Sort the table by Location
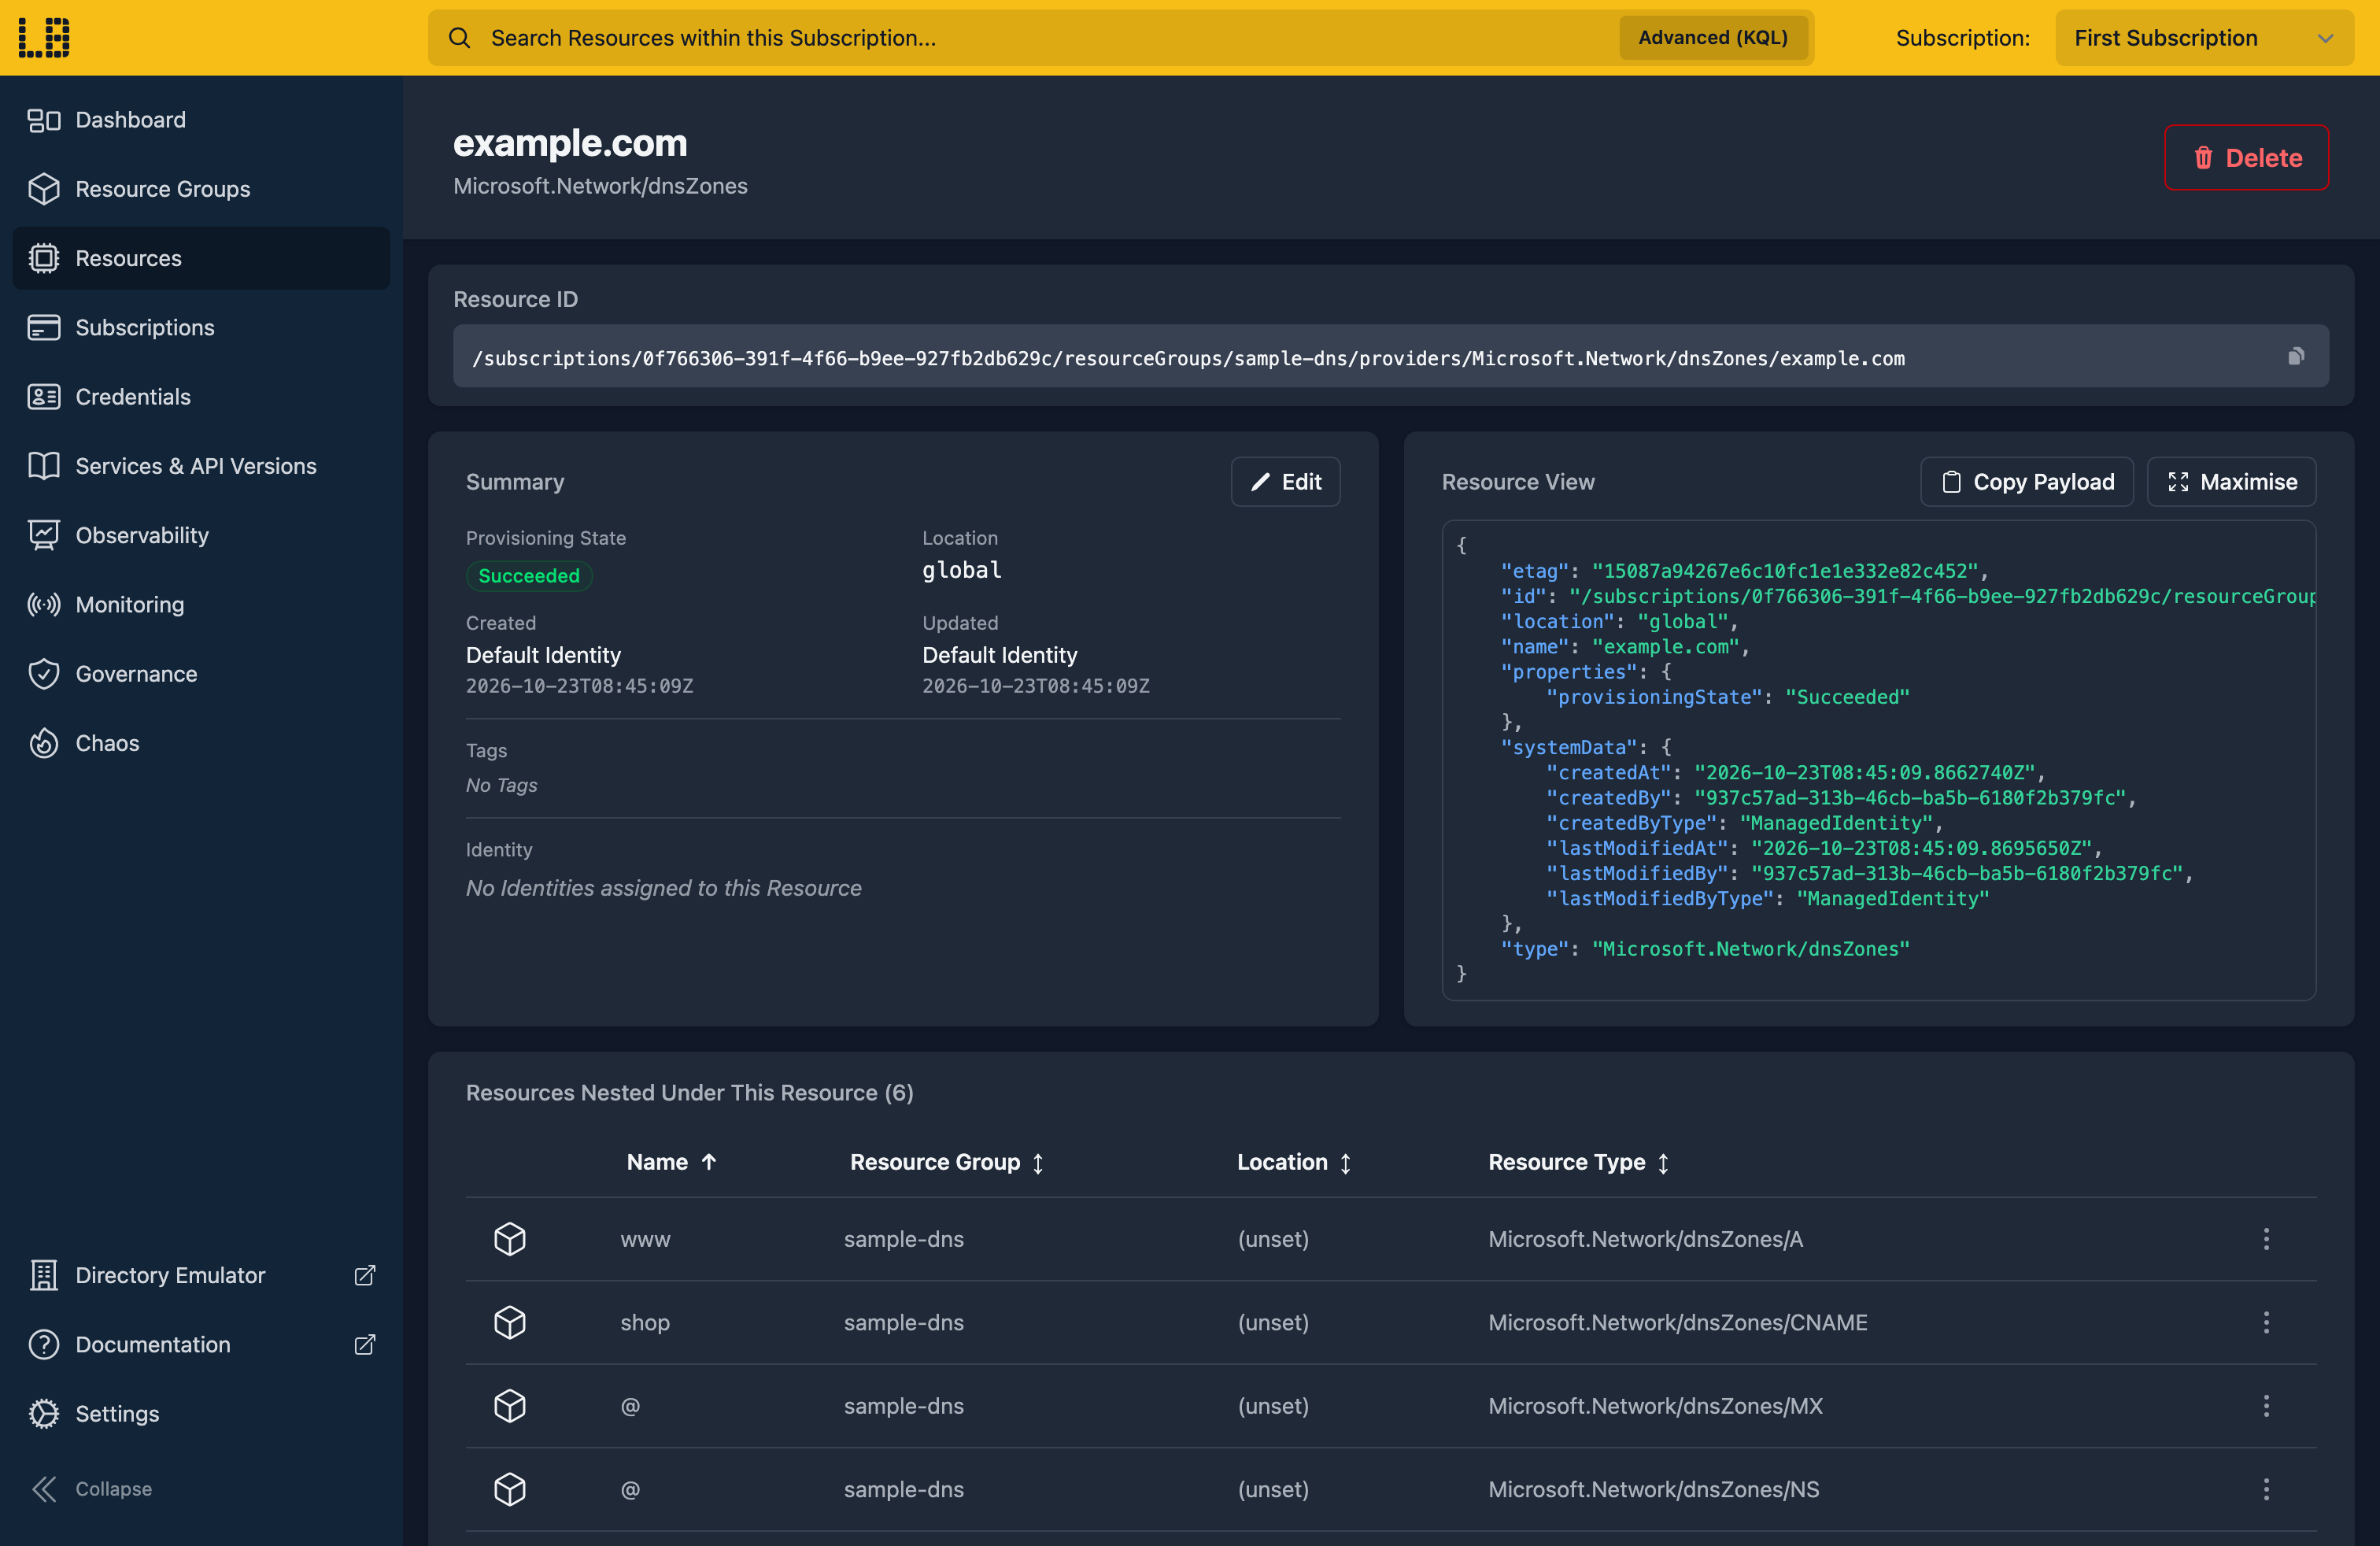Viewport: 2380px width, 1546px height. pos(1294,1162)
